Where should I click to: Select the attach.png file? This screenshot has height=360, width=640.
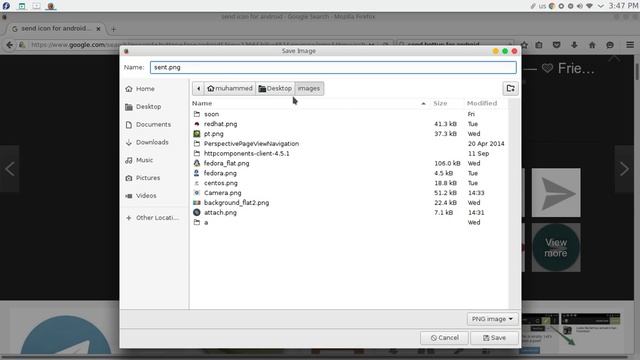pos(350,212)
